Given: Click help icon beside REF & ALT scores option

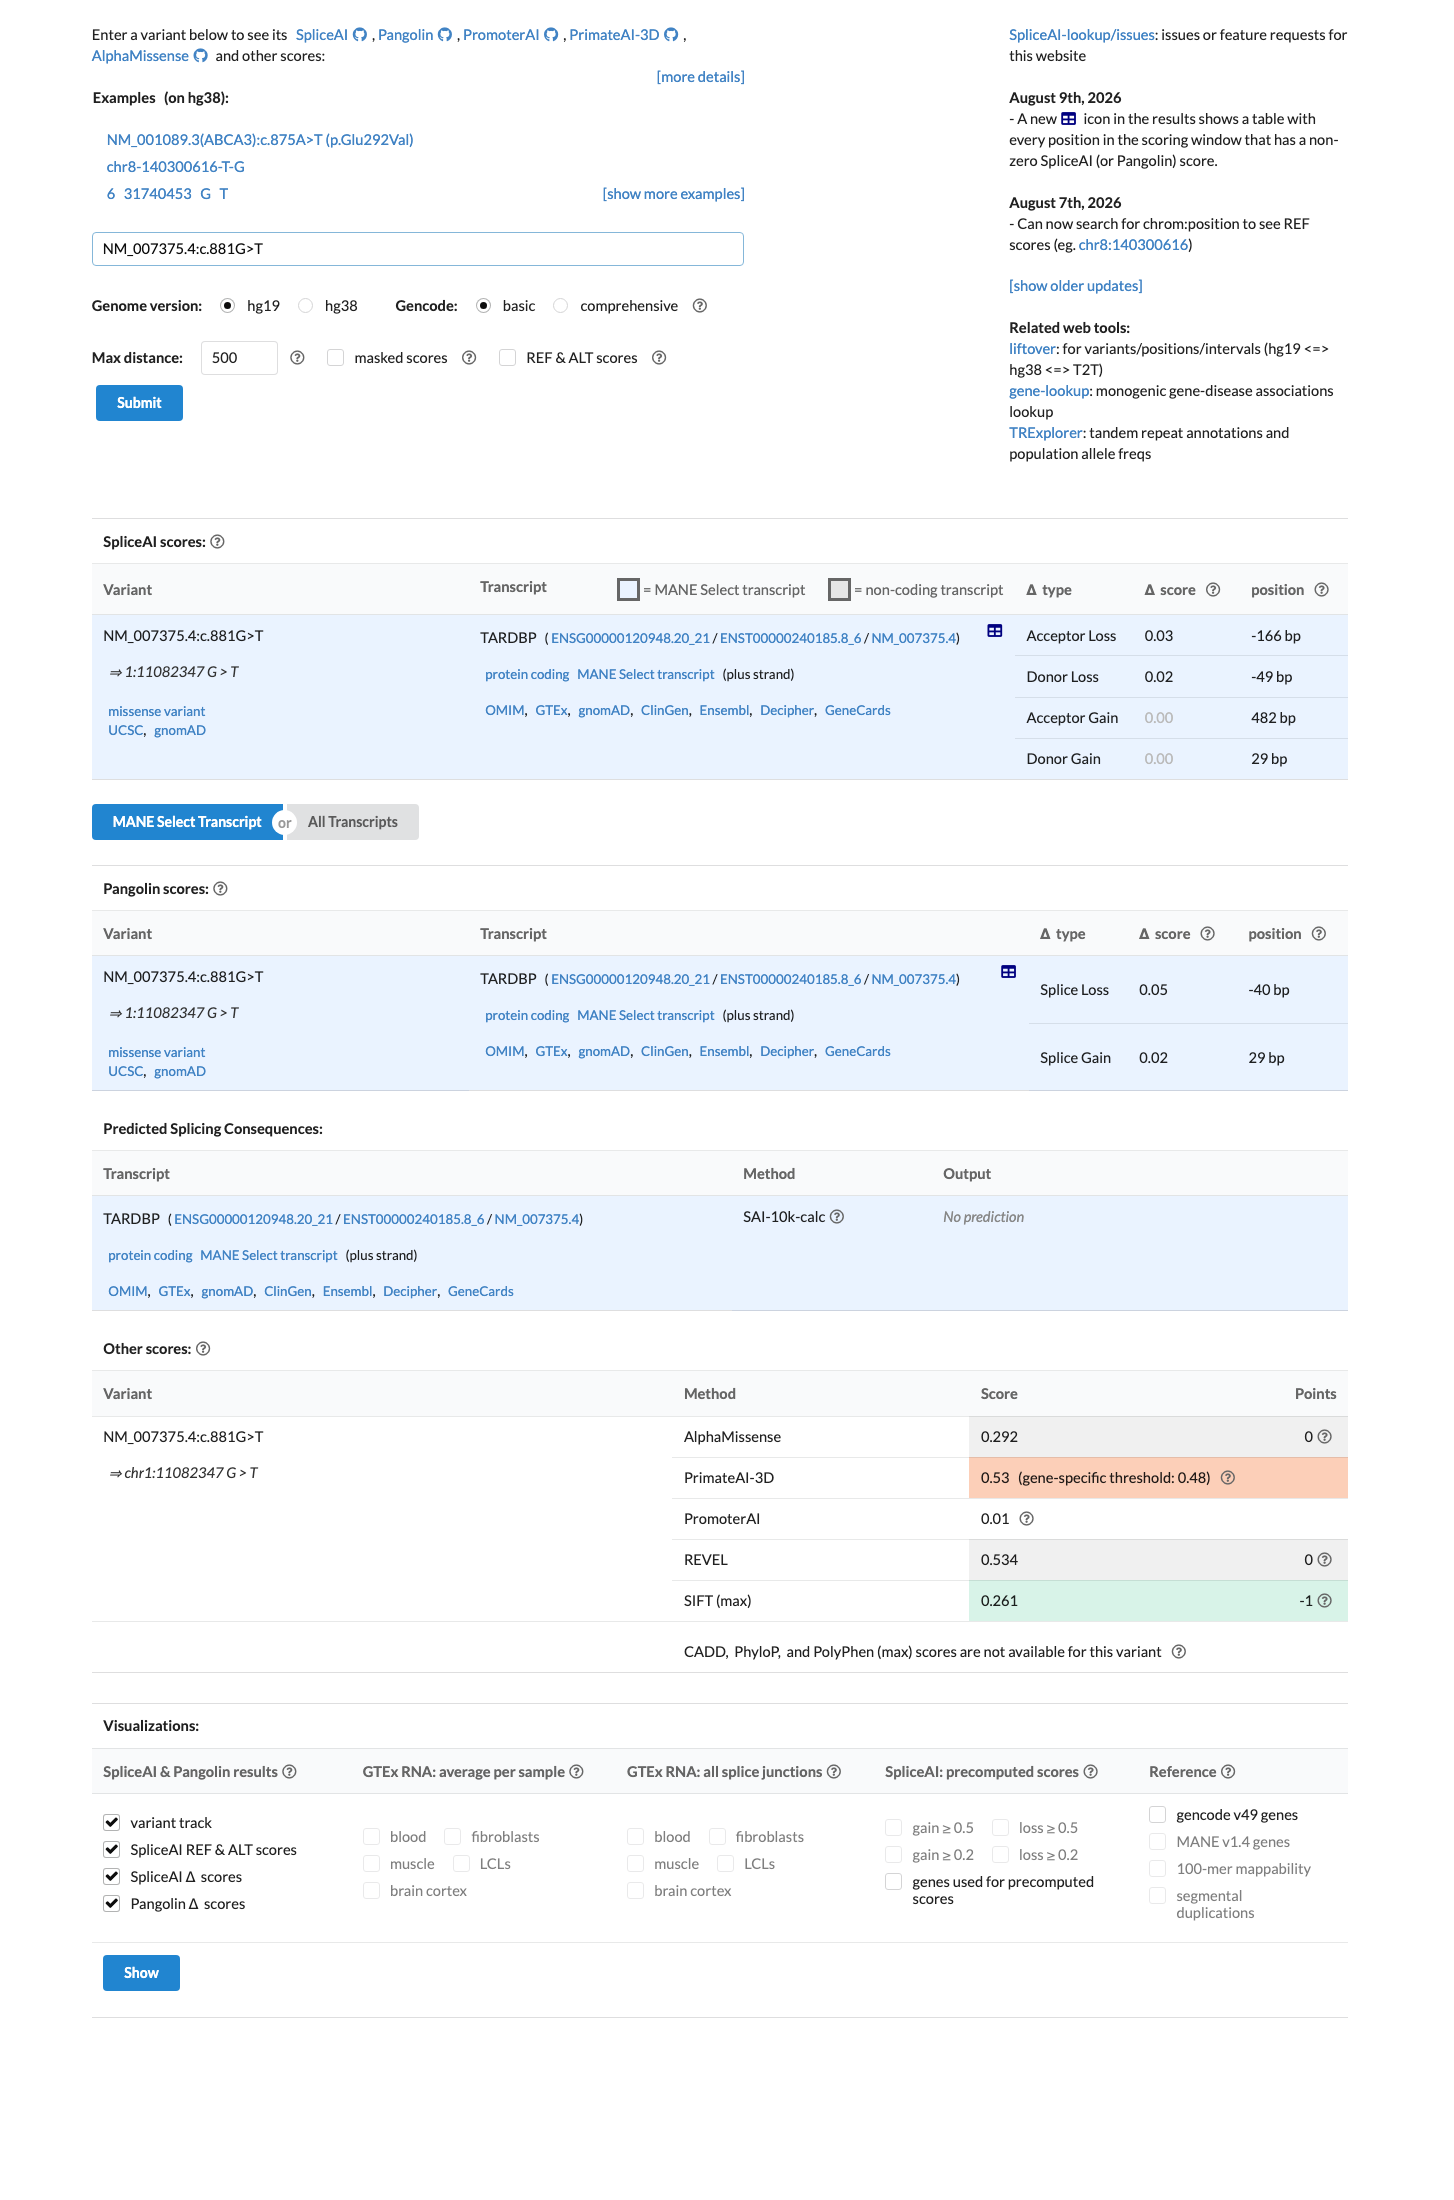Looking at the screenshot, I should (659, 358).
